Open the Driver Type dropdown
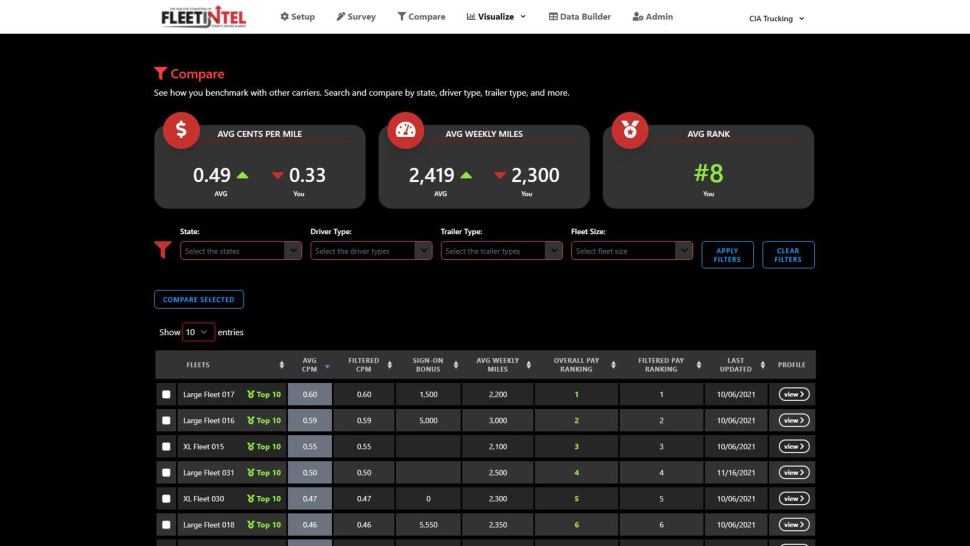Image resolution: width=970 pixels, height=546 pixels. tap(371, 250)
